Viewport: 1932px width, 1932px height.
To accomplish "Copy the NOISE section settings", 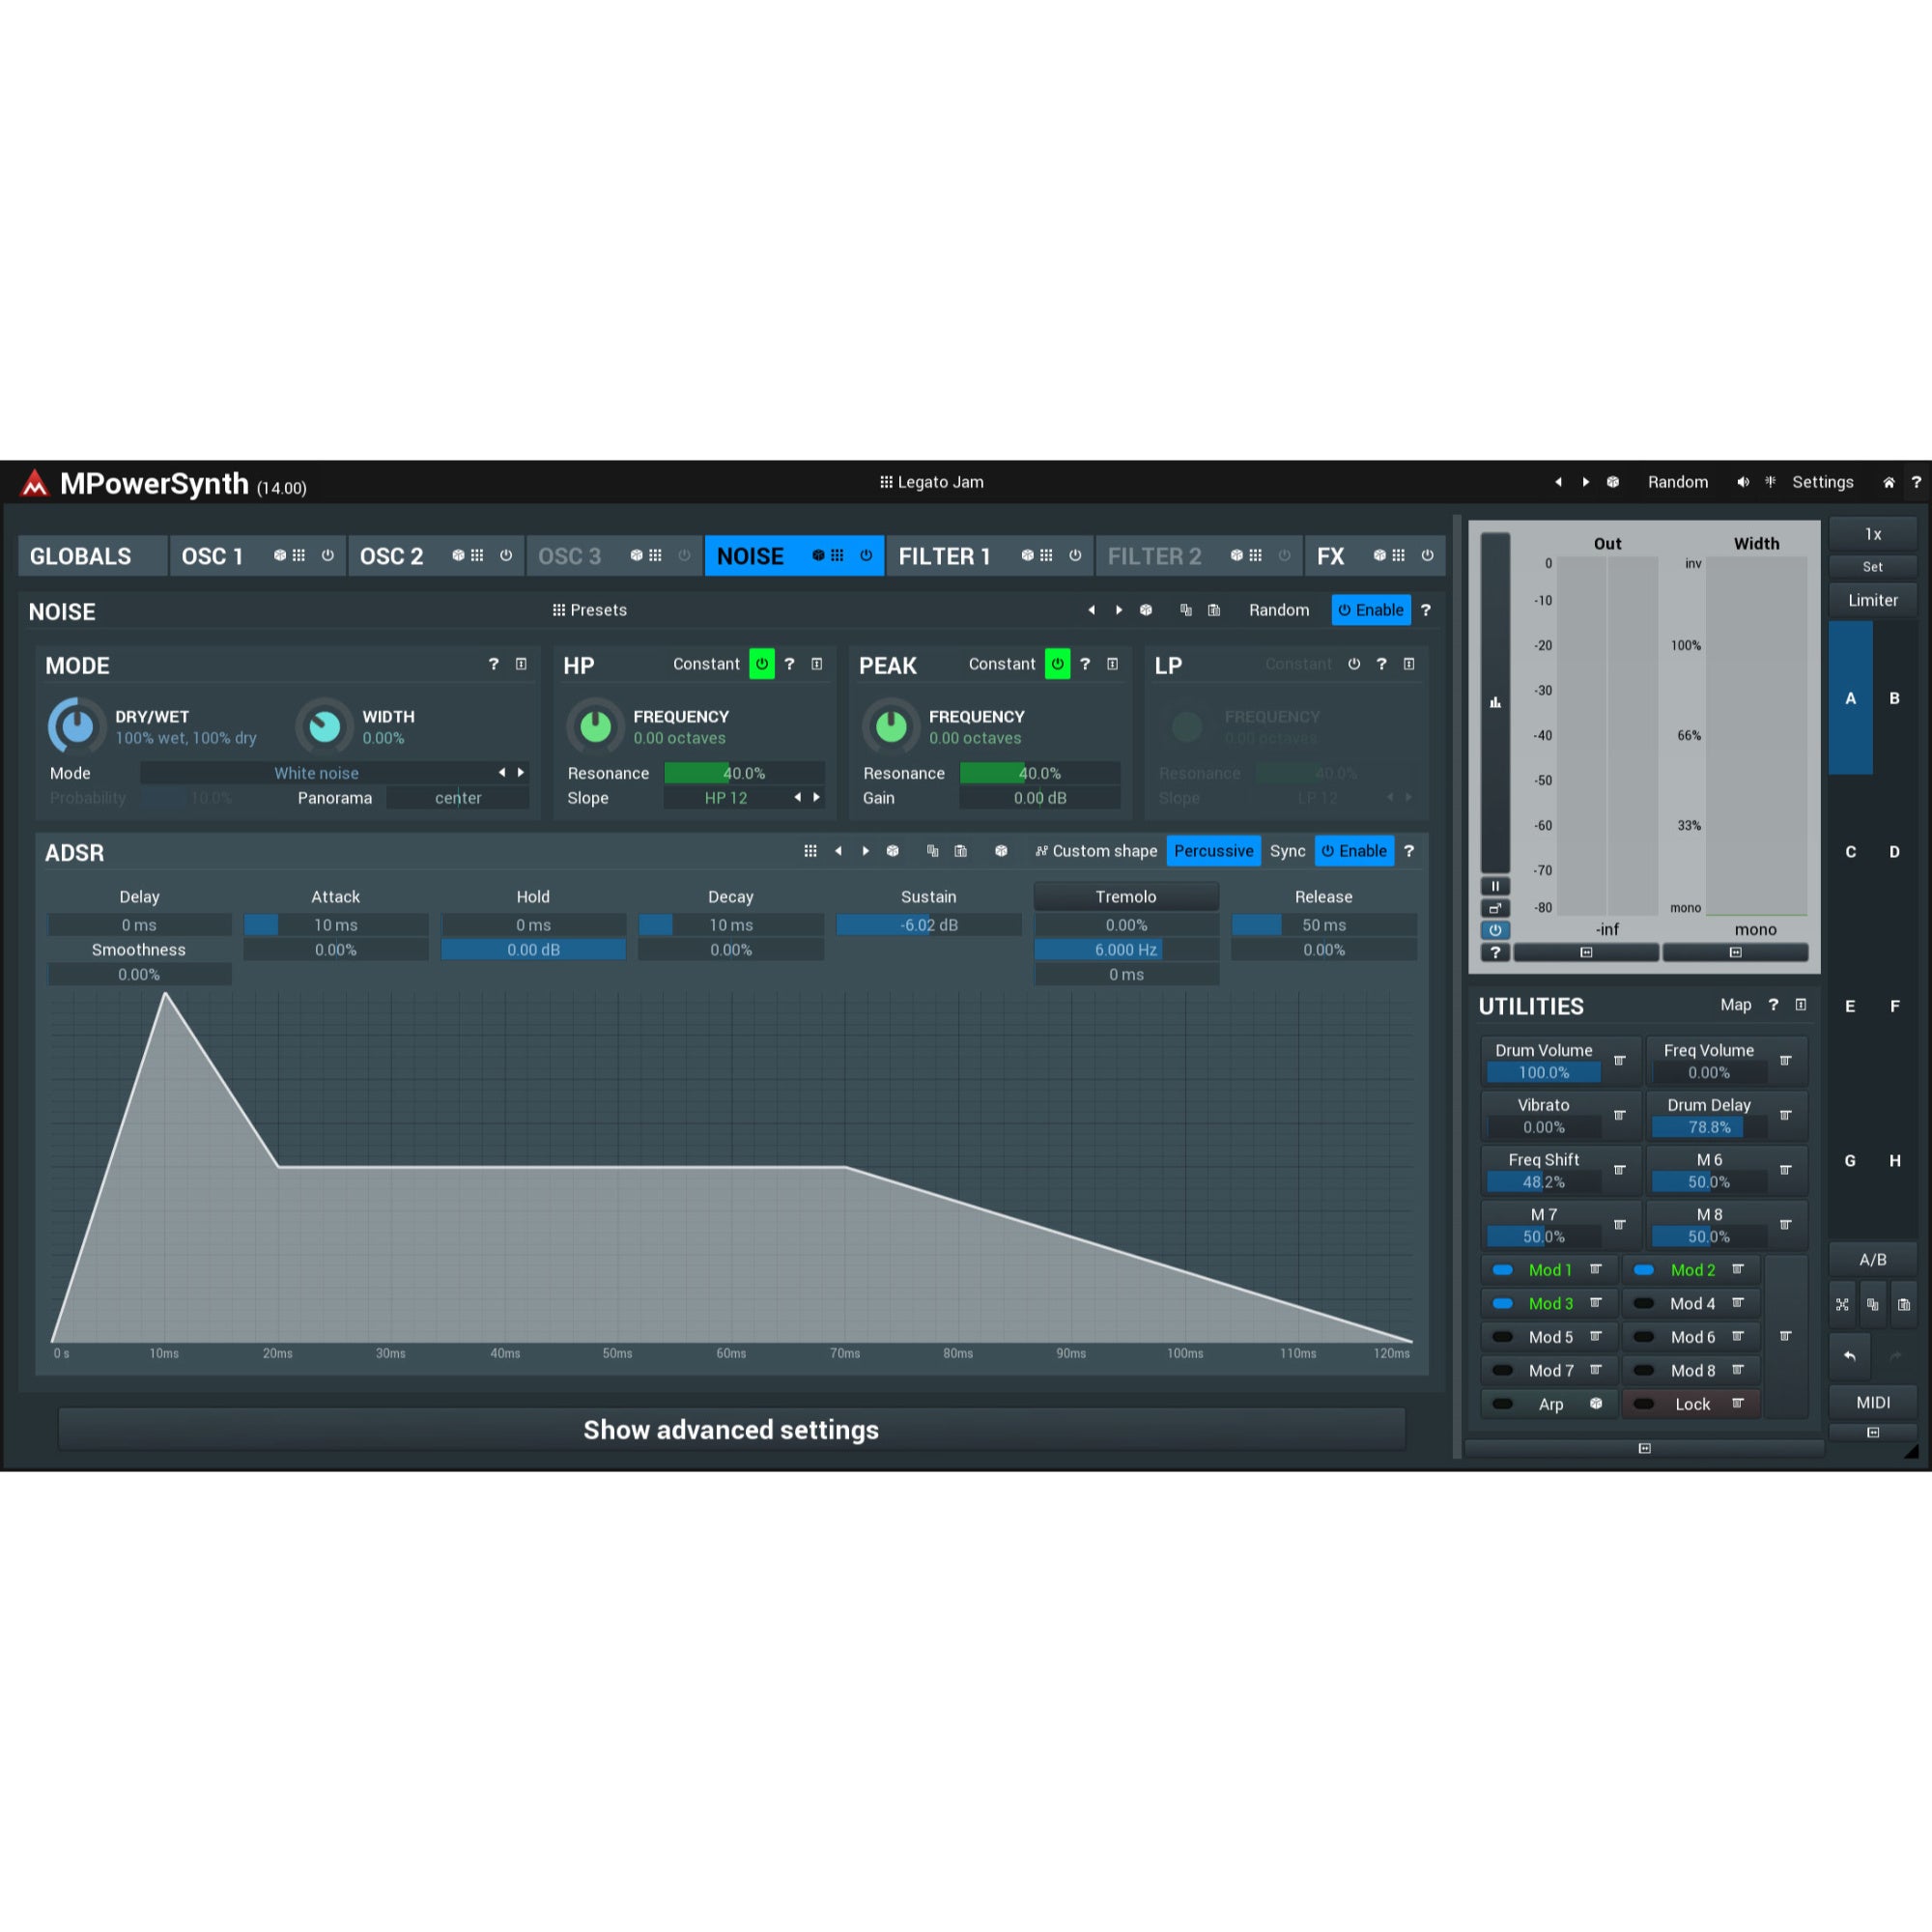I will 1186,610.
